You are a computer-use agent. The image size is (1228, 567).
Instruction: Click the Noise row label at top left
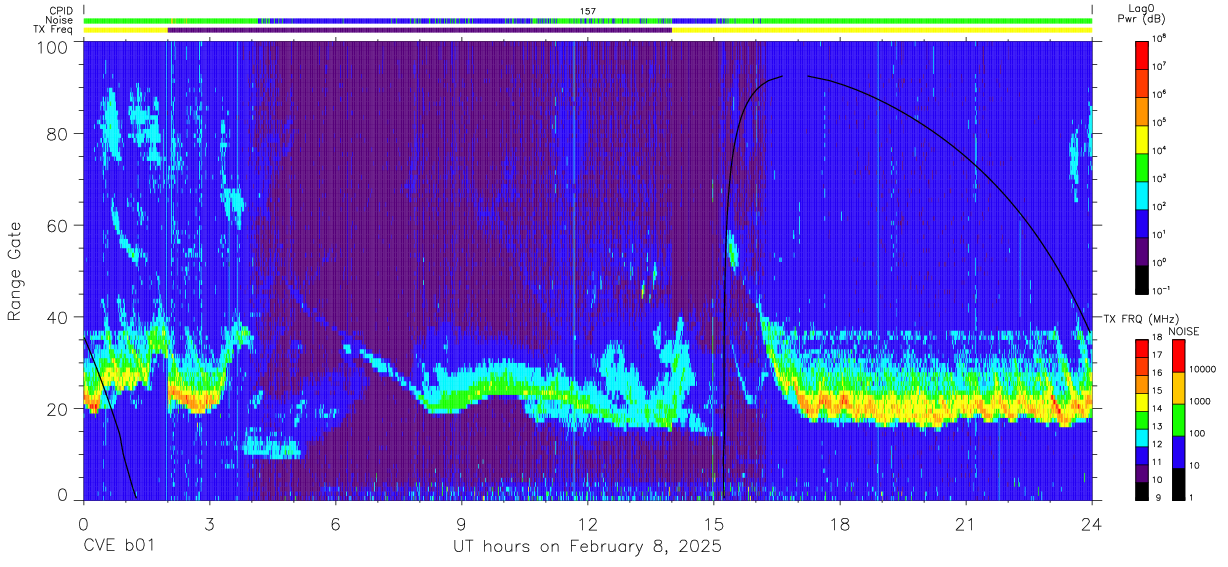point(59,20)
